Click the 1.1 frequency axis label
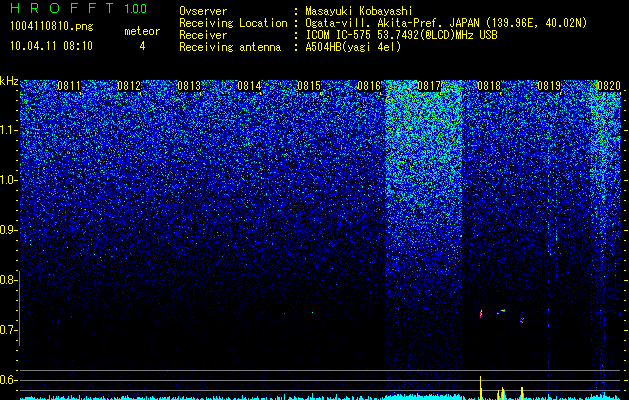Viewport: 629px width, 400px height. pyautogui.click(x=7, y=130)
